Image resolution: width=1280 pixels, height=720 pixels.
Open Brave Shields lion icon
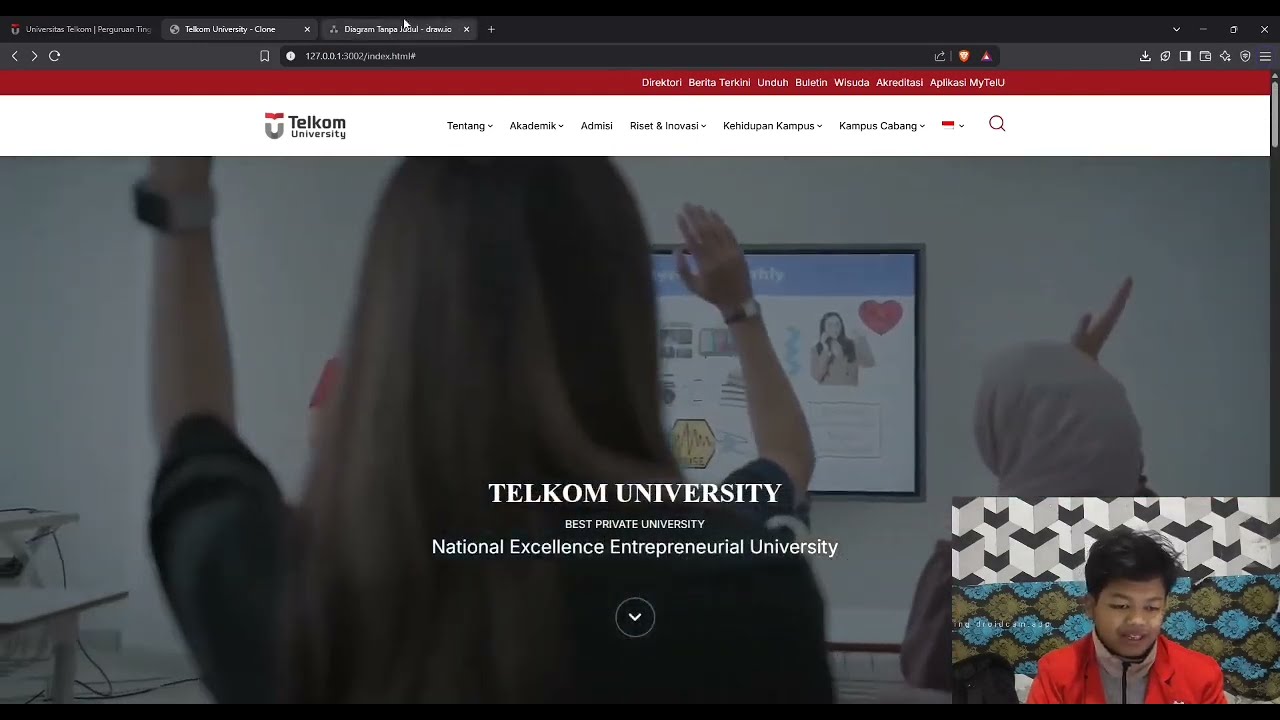pyautogui.click(x=964, y=56)
